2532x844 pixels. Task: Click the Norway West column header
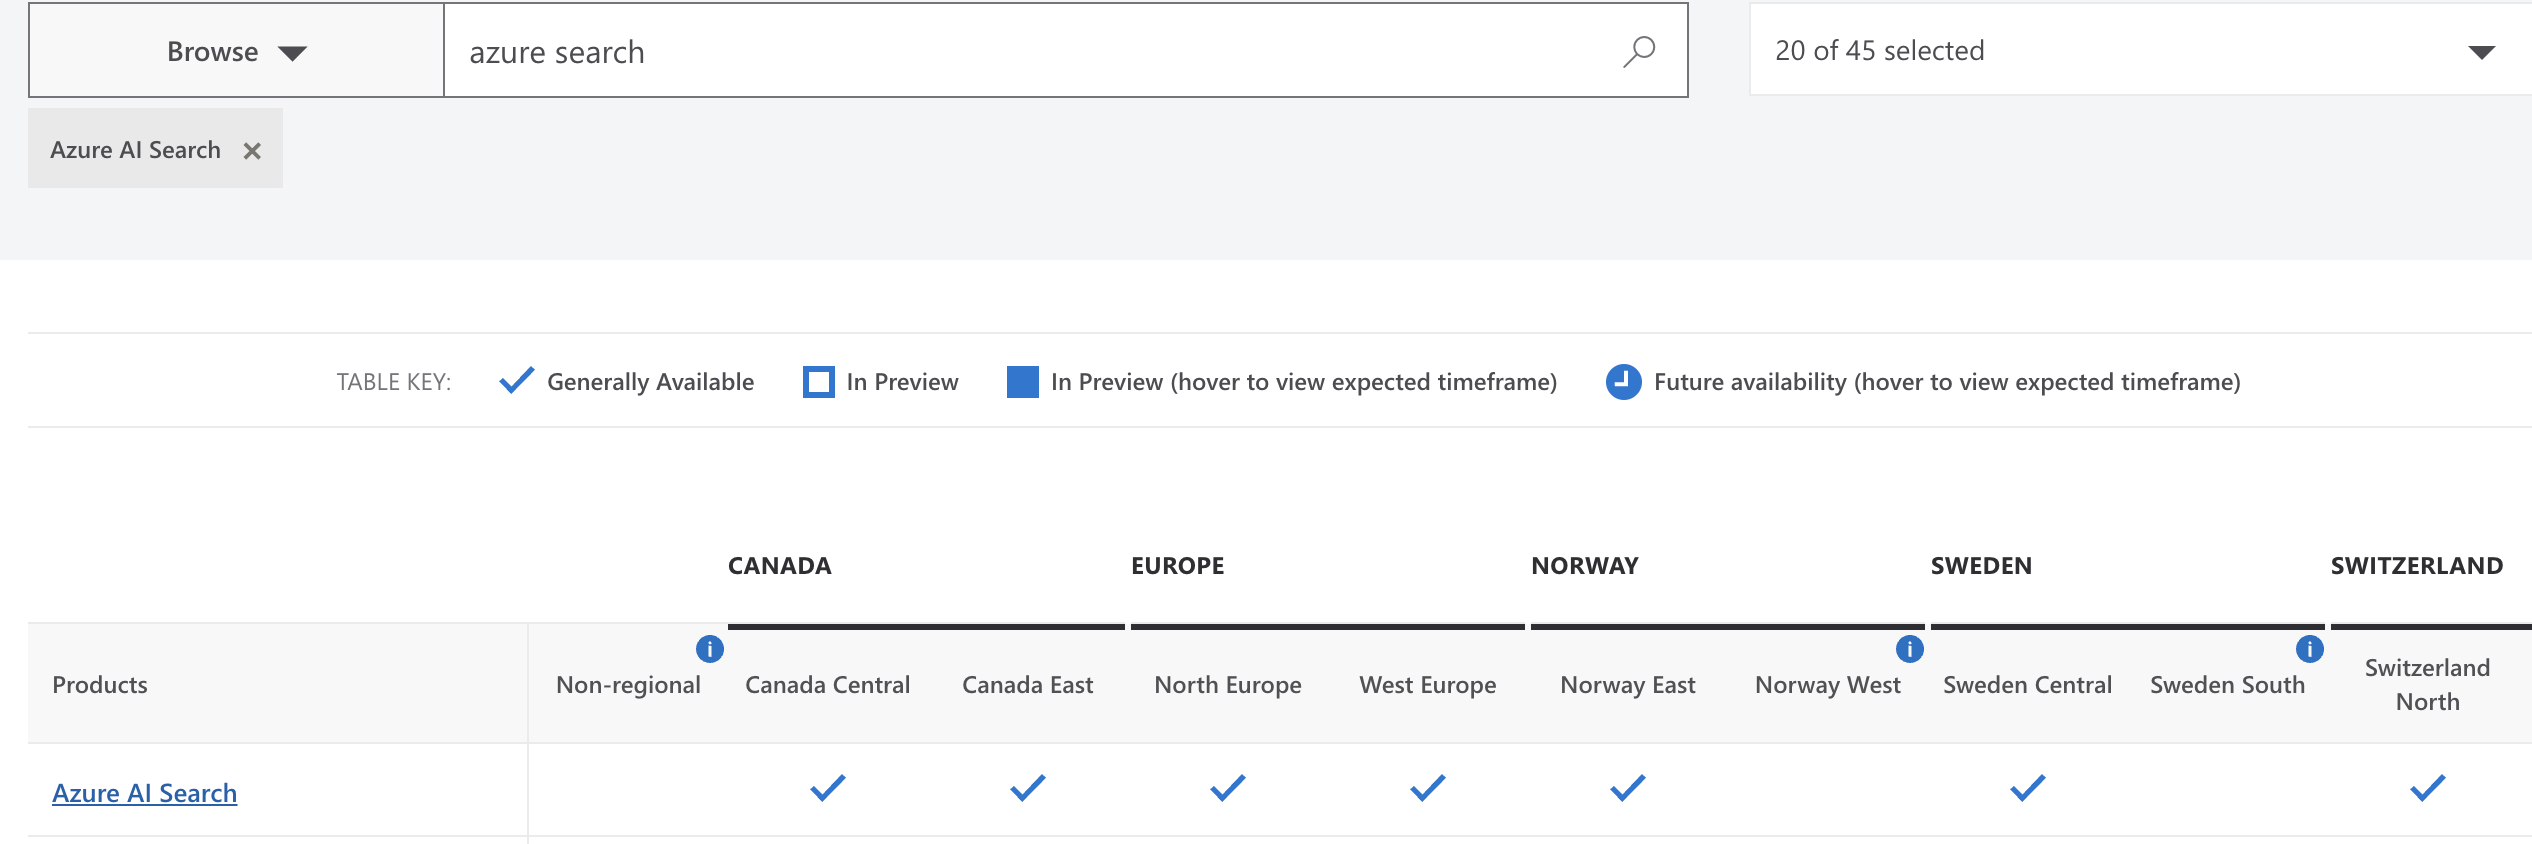(1828, 685)
